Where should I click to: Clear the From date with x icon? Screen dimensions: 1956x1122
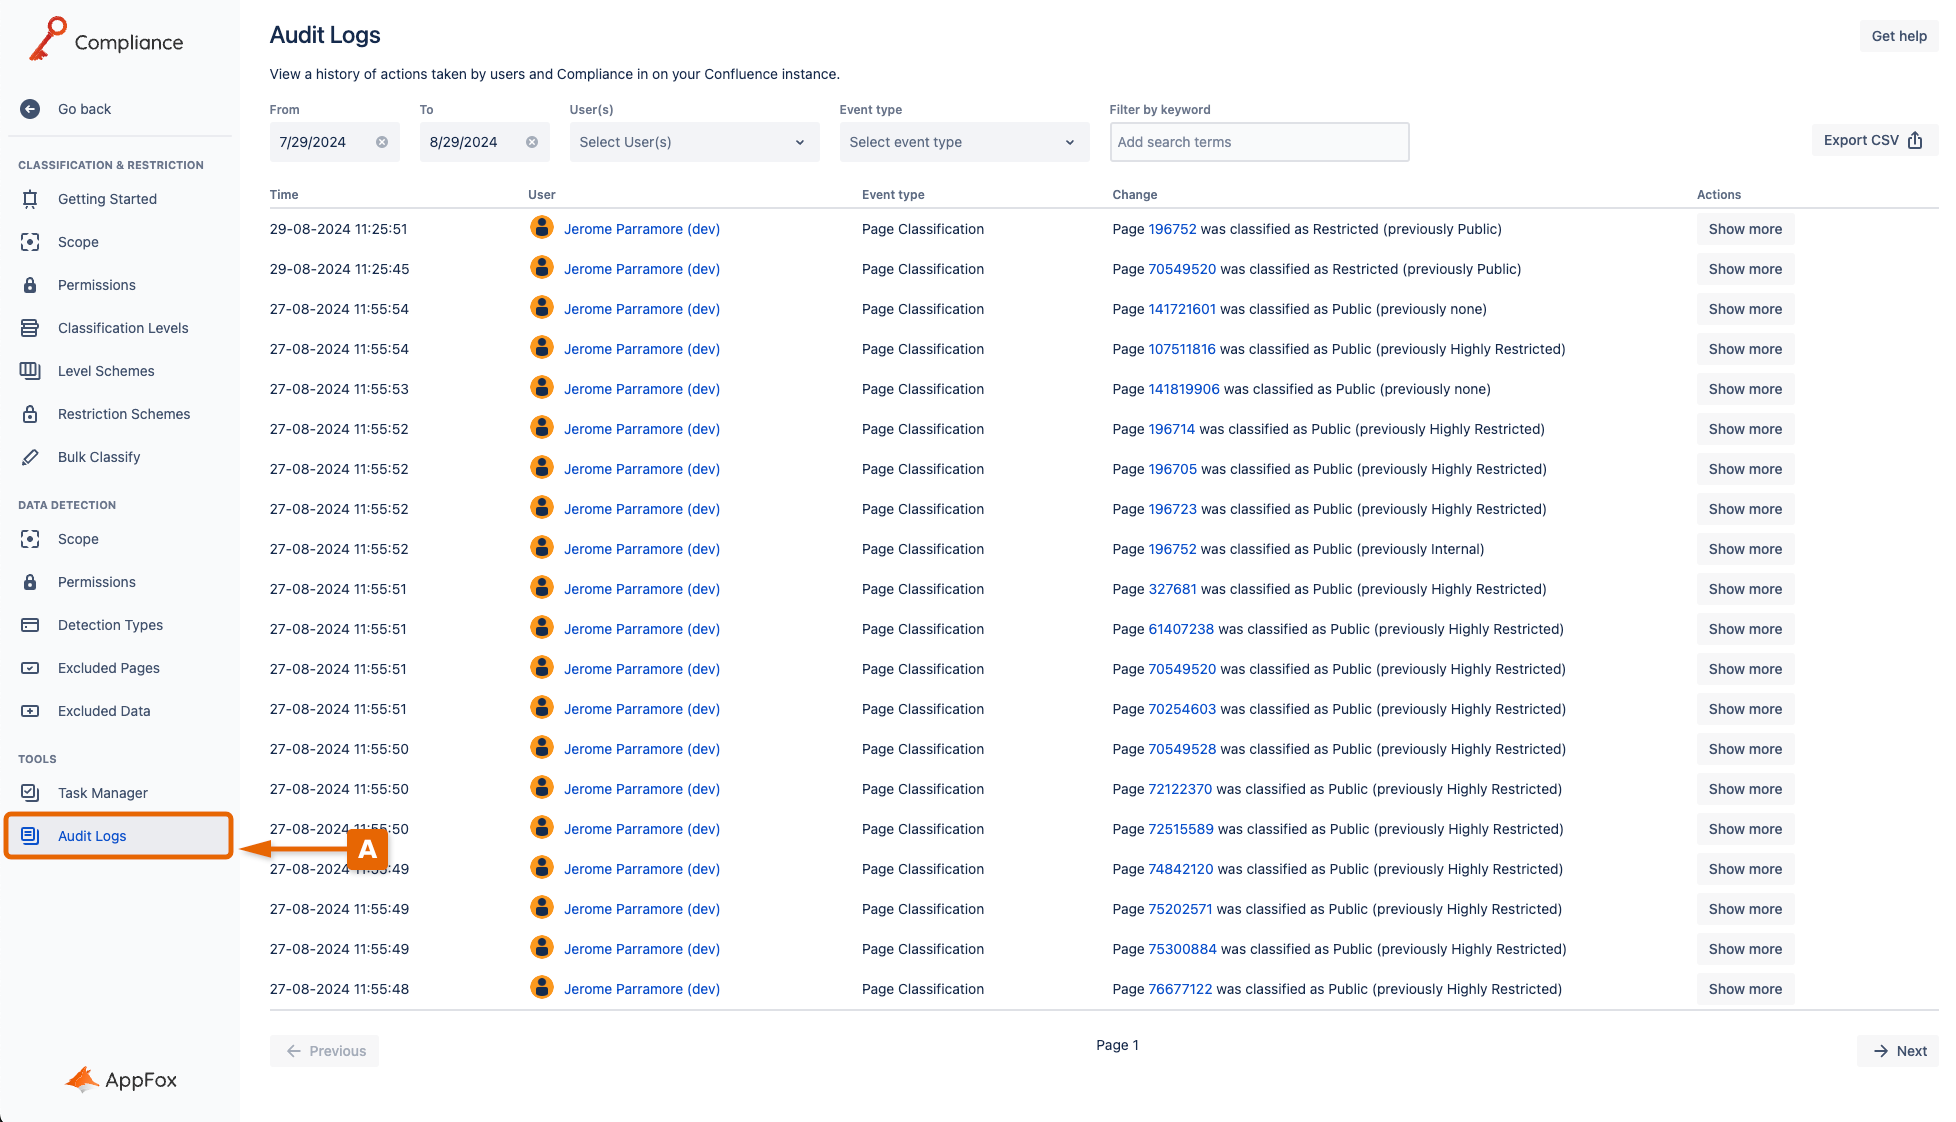pos(382,142)
